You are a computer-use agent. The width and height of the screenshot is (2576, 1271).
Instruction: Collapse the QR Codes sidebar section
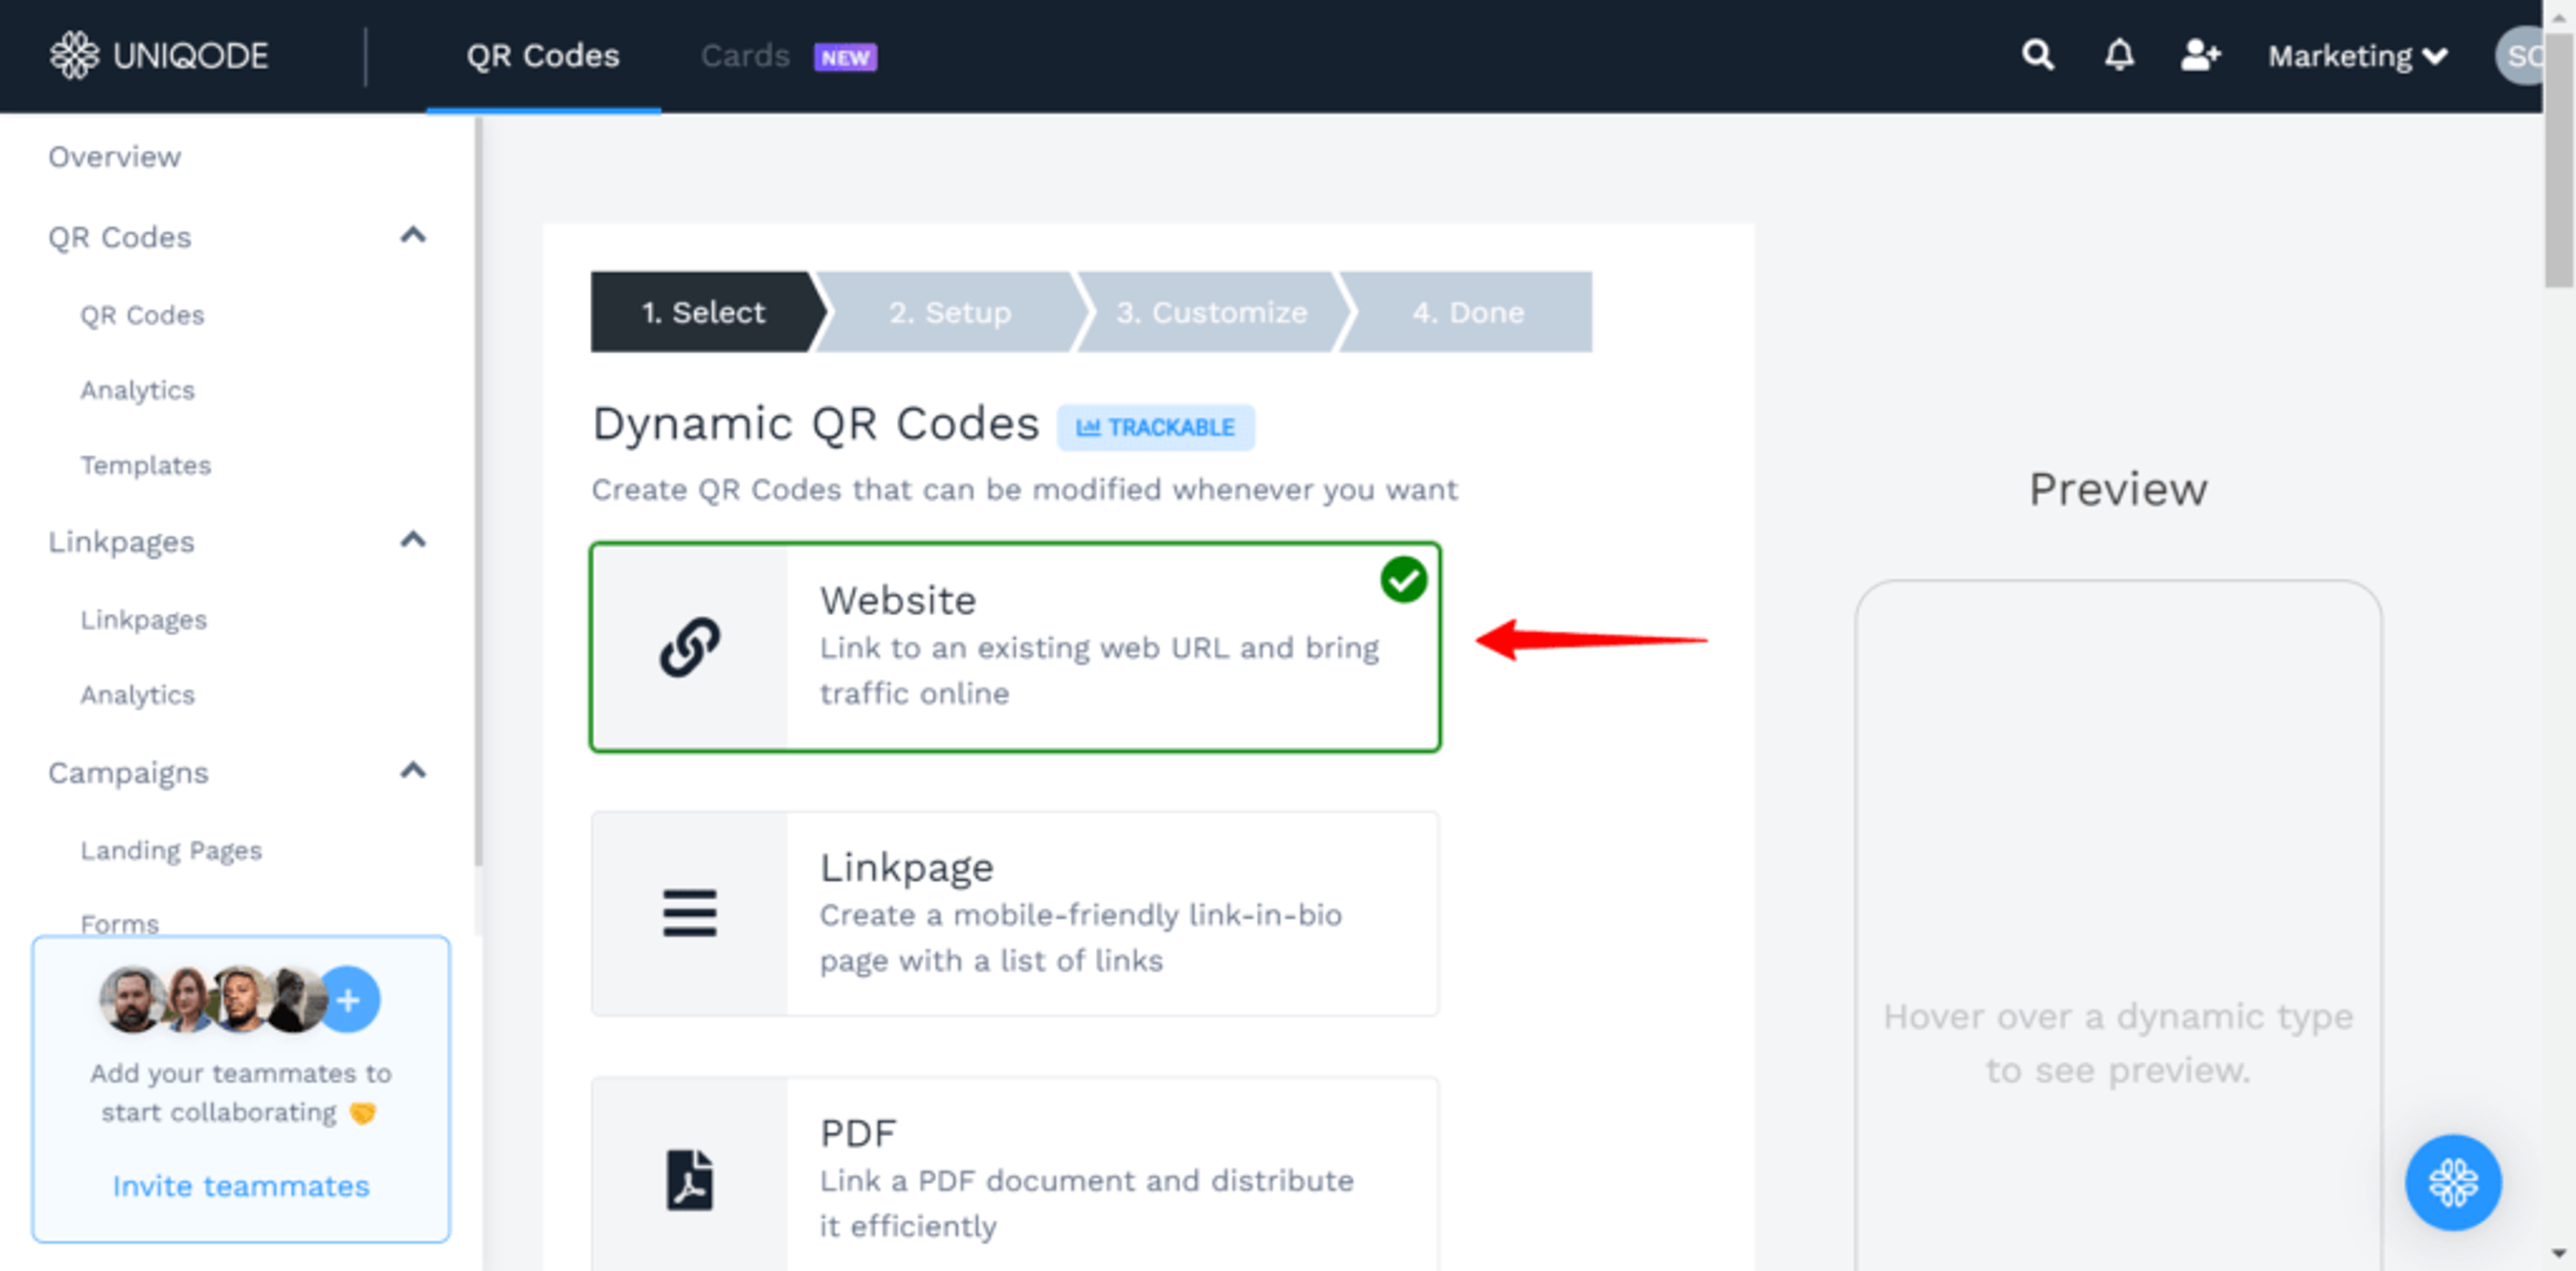click(x=413, y=236)
